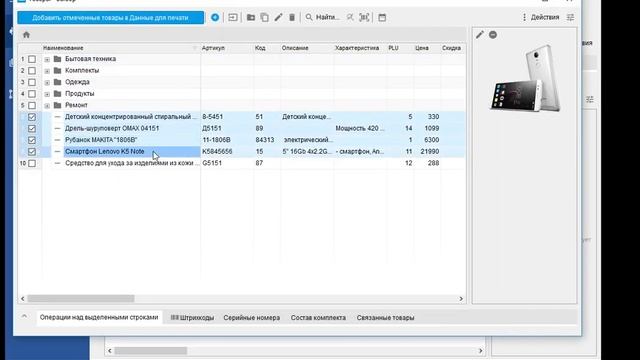640x360 pixels.
Task: Click the Найти search button
Action: [x=322, y=17]
